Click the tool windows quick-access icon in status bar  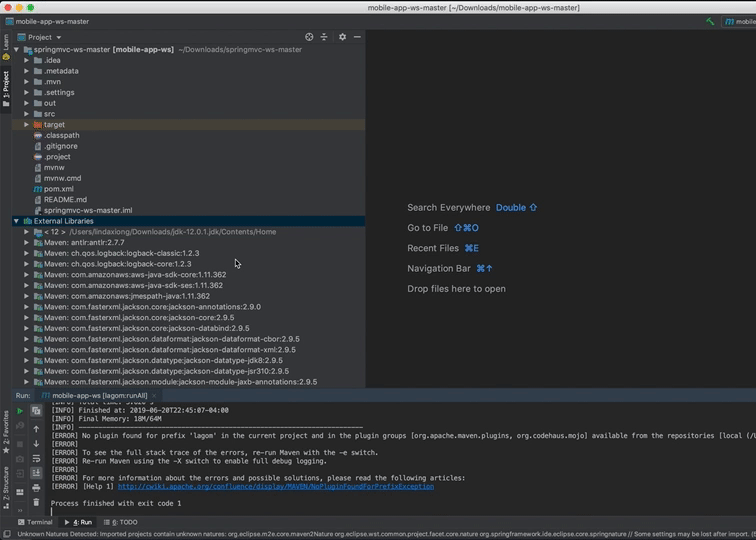point(7,534)
